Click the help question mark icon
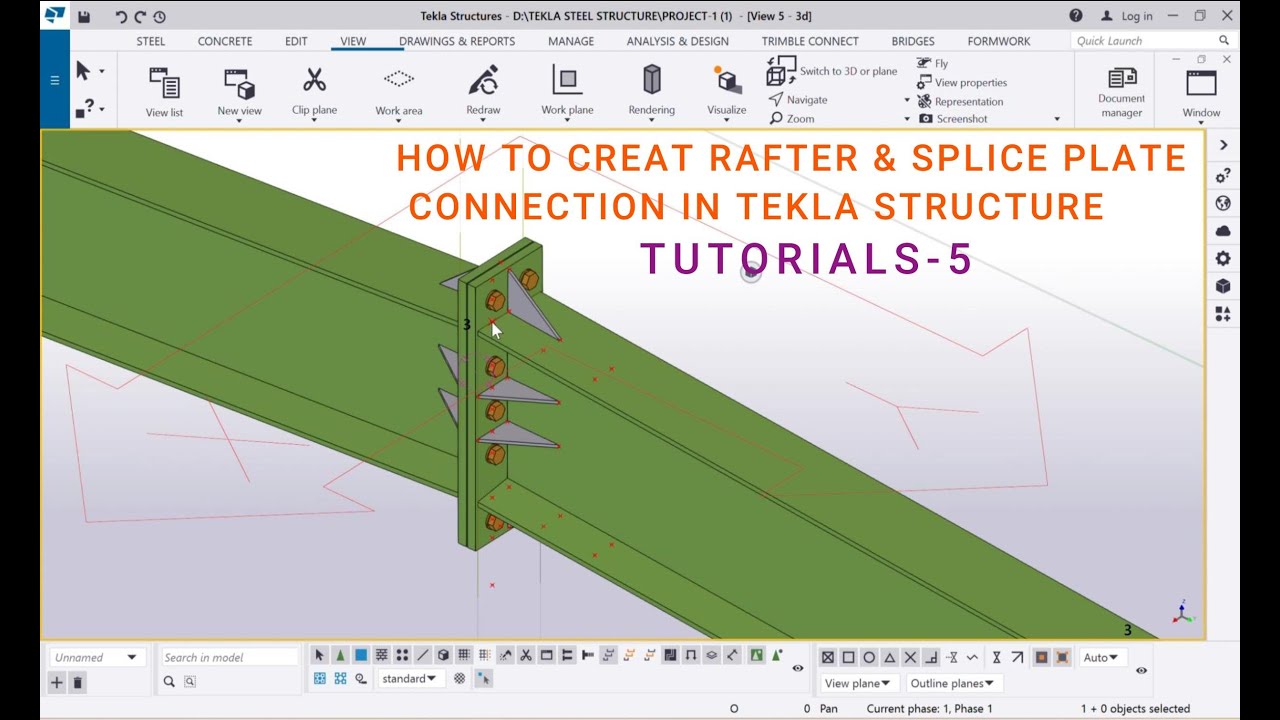Screen dimensions: 1280x720 1075,15
